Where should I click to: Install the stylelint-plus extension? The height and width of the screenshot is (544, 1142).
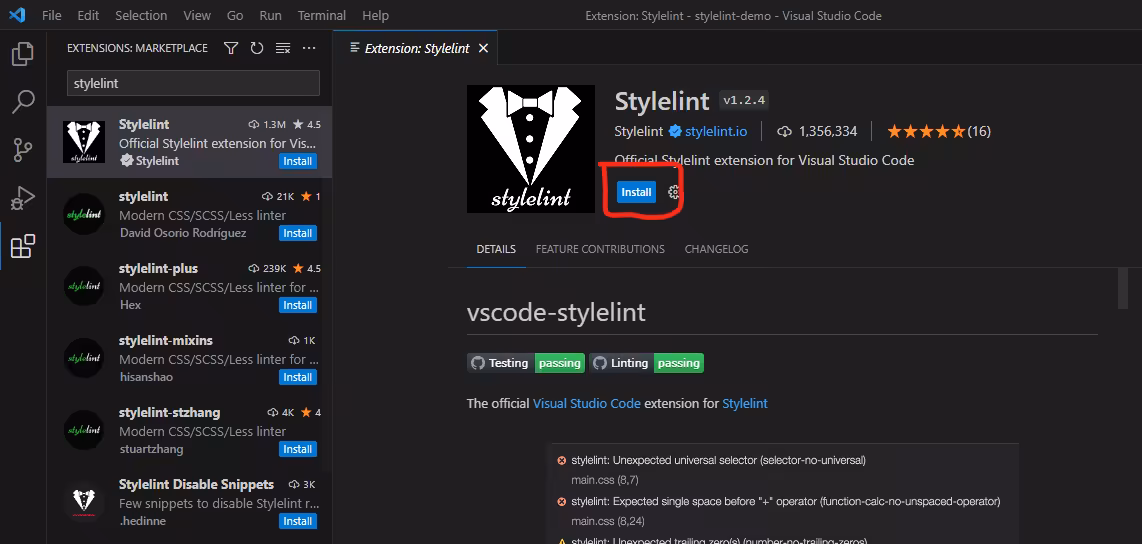(297, 305)
